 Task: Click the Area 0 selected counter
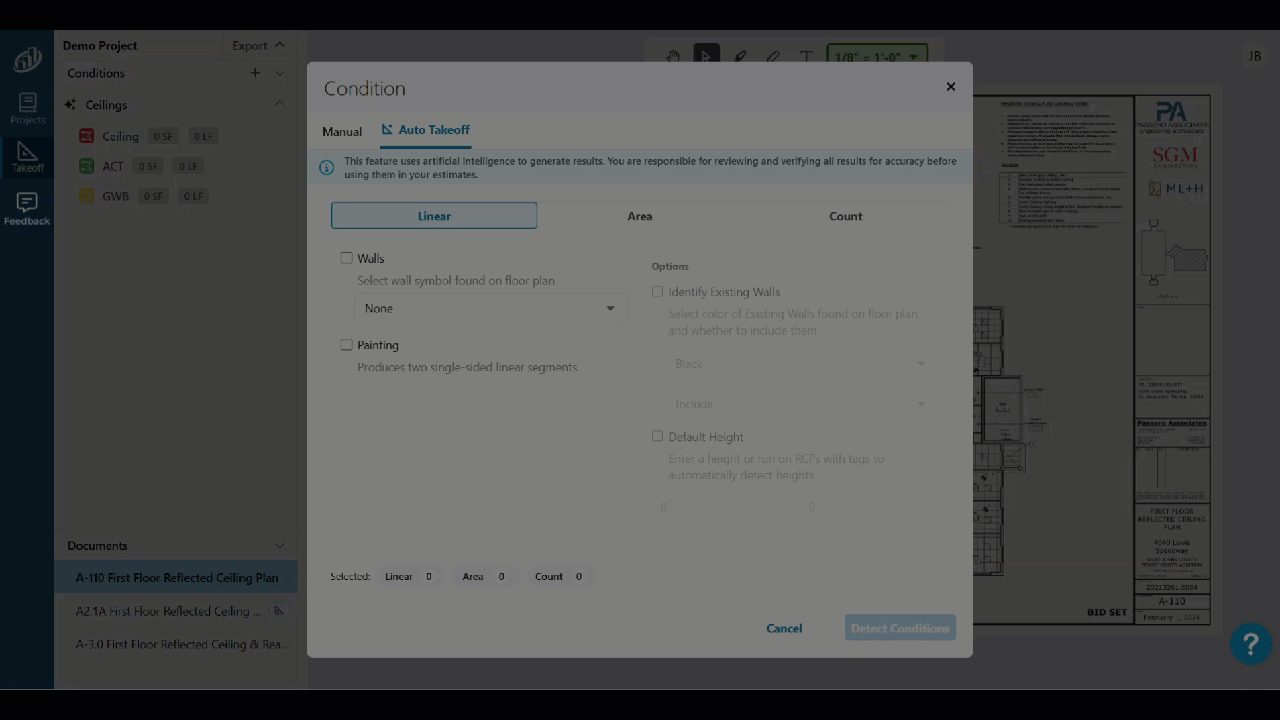(x=485, y=576)
